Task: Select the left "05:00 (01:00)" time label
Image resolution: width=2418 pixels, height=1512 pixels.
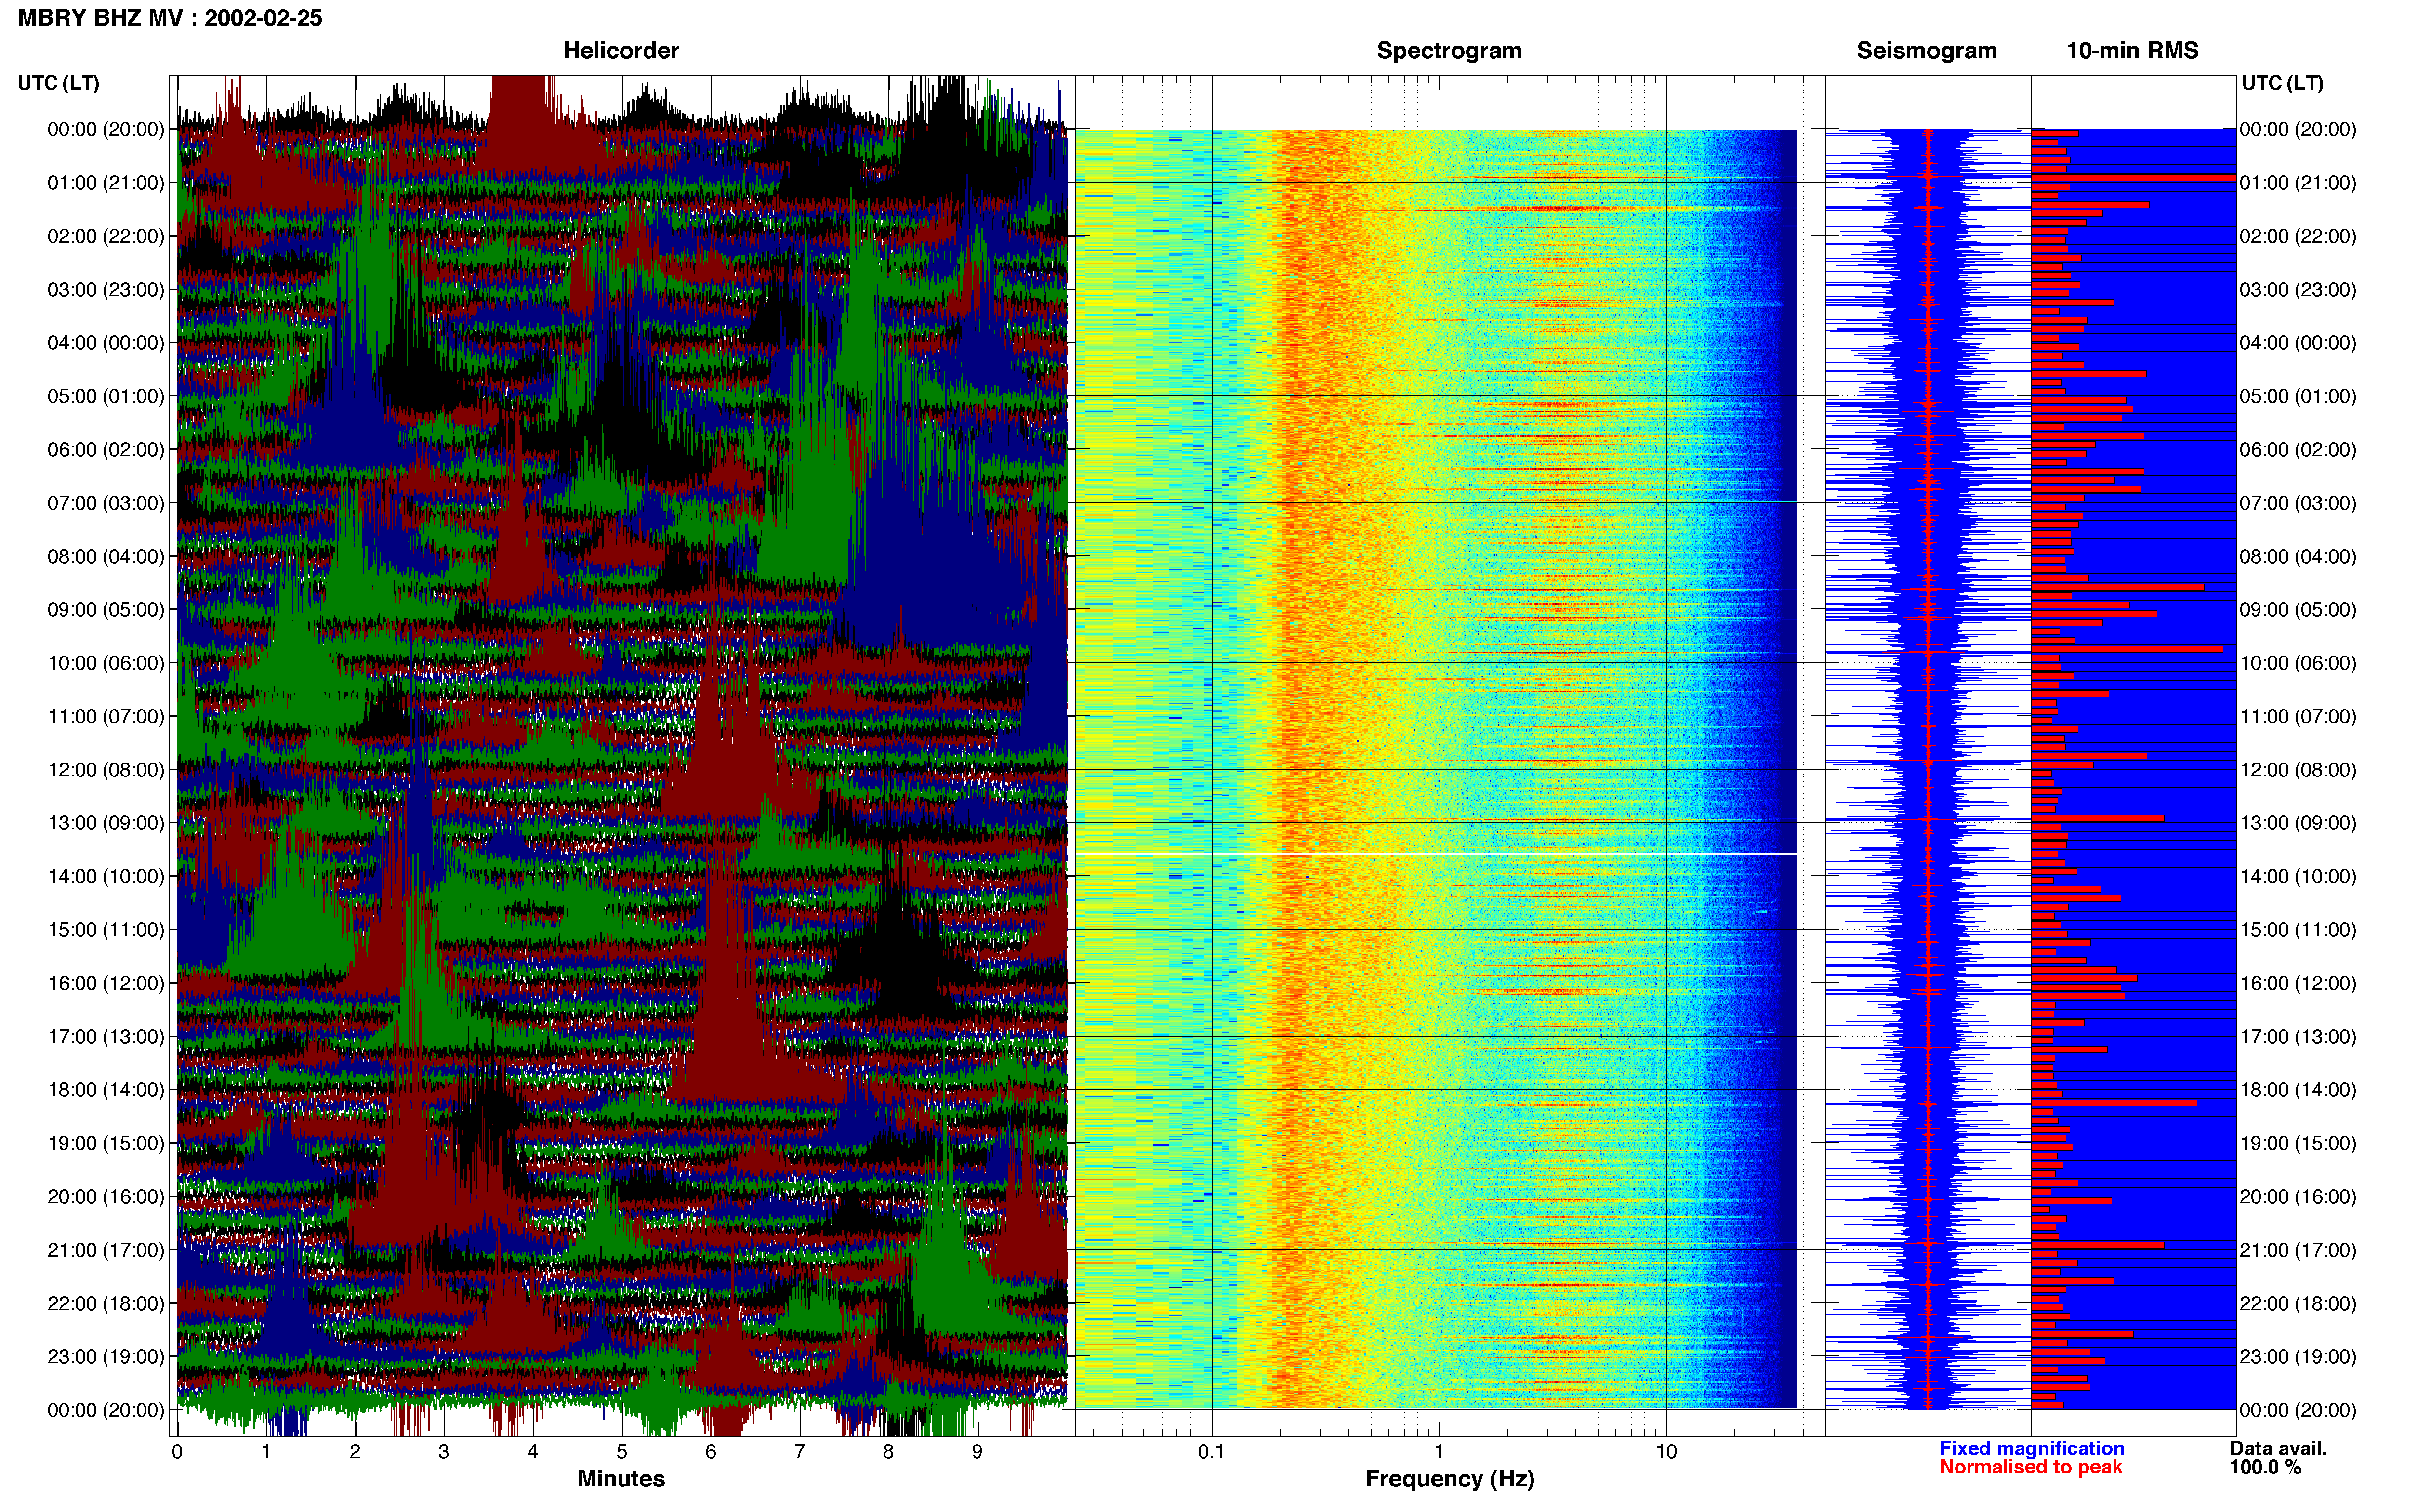Action: tap(106, 396)
